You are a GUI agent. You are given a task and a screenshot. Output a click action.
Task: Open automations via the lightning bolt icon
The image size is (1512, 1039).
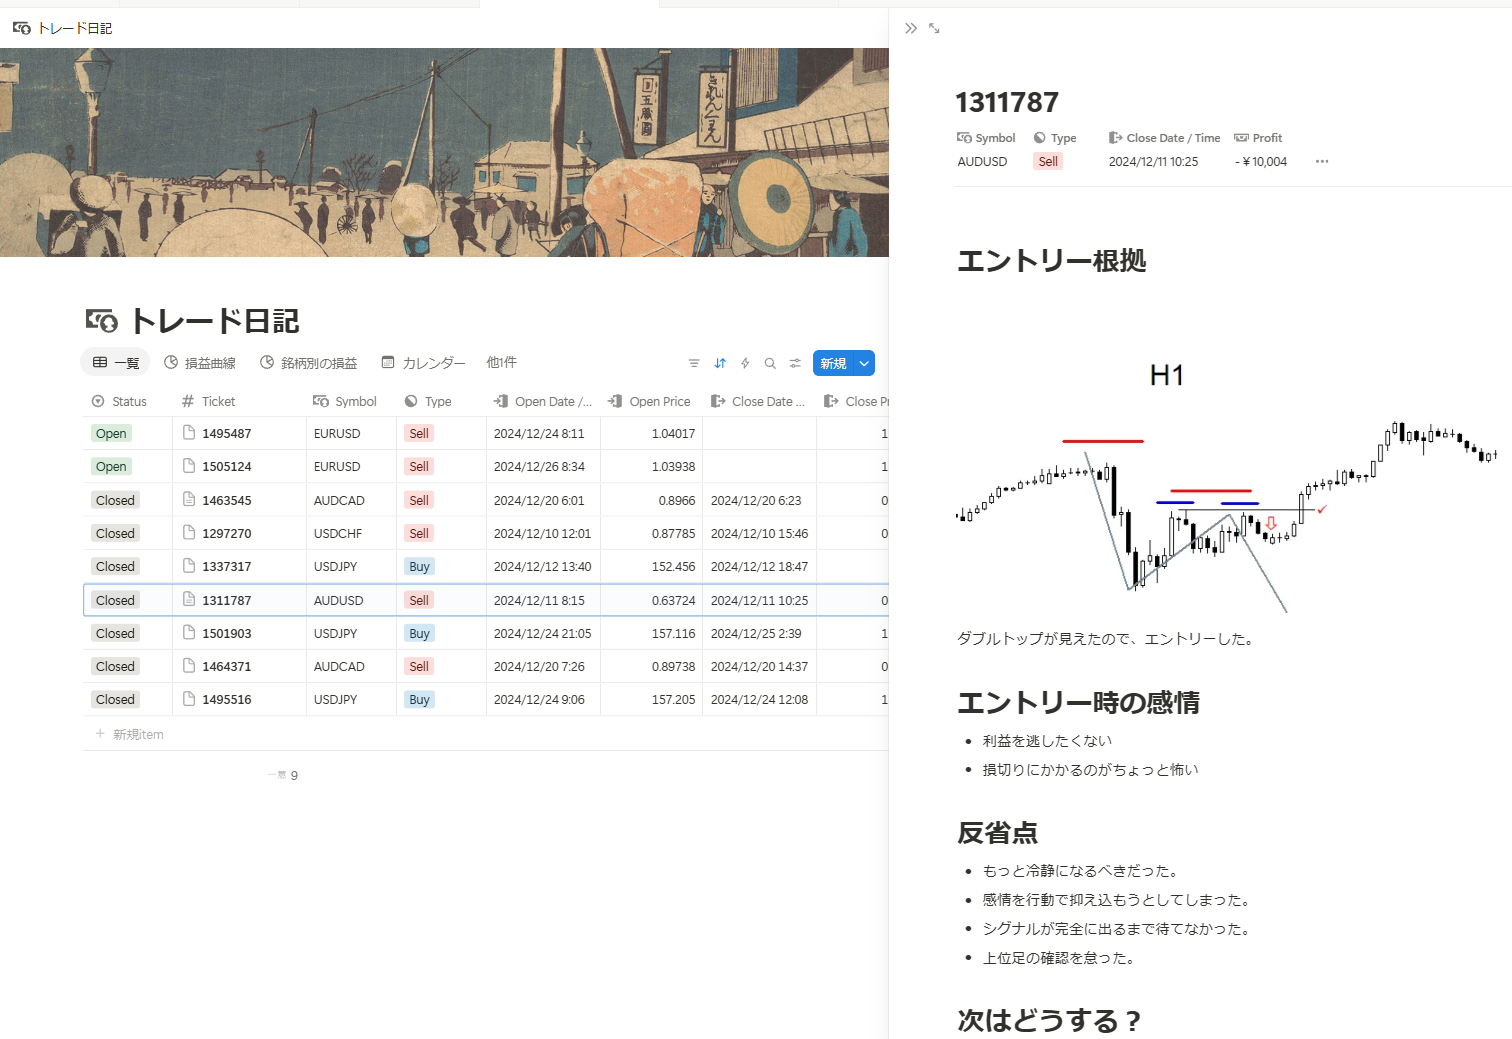pyautogui.click(x=745, y=363)
